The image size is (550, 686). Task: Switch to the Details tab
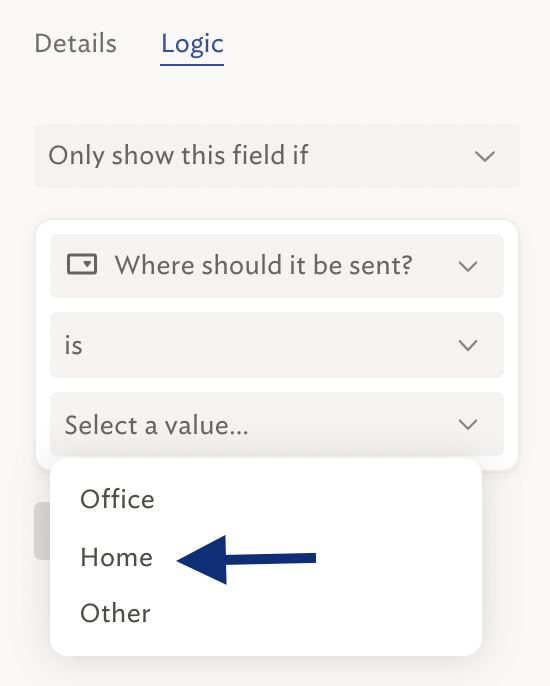point(75,43)
